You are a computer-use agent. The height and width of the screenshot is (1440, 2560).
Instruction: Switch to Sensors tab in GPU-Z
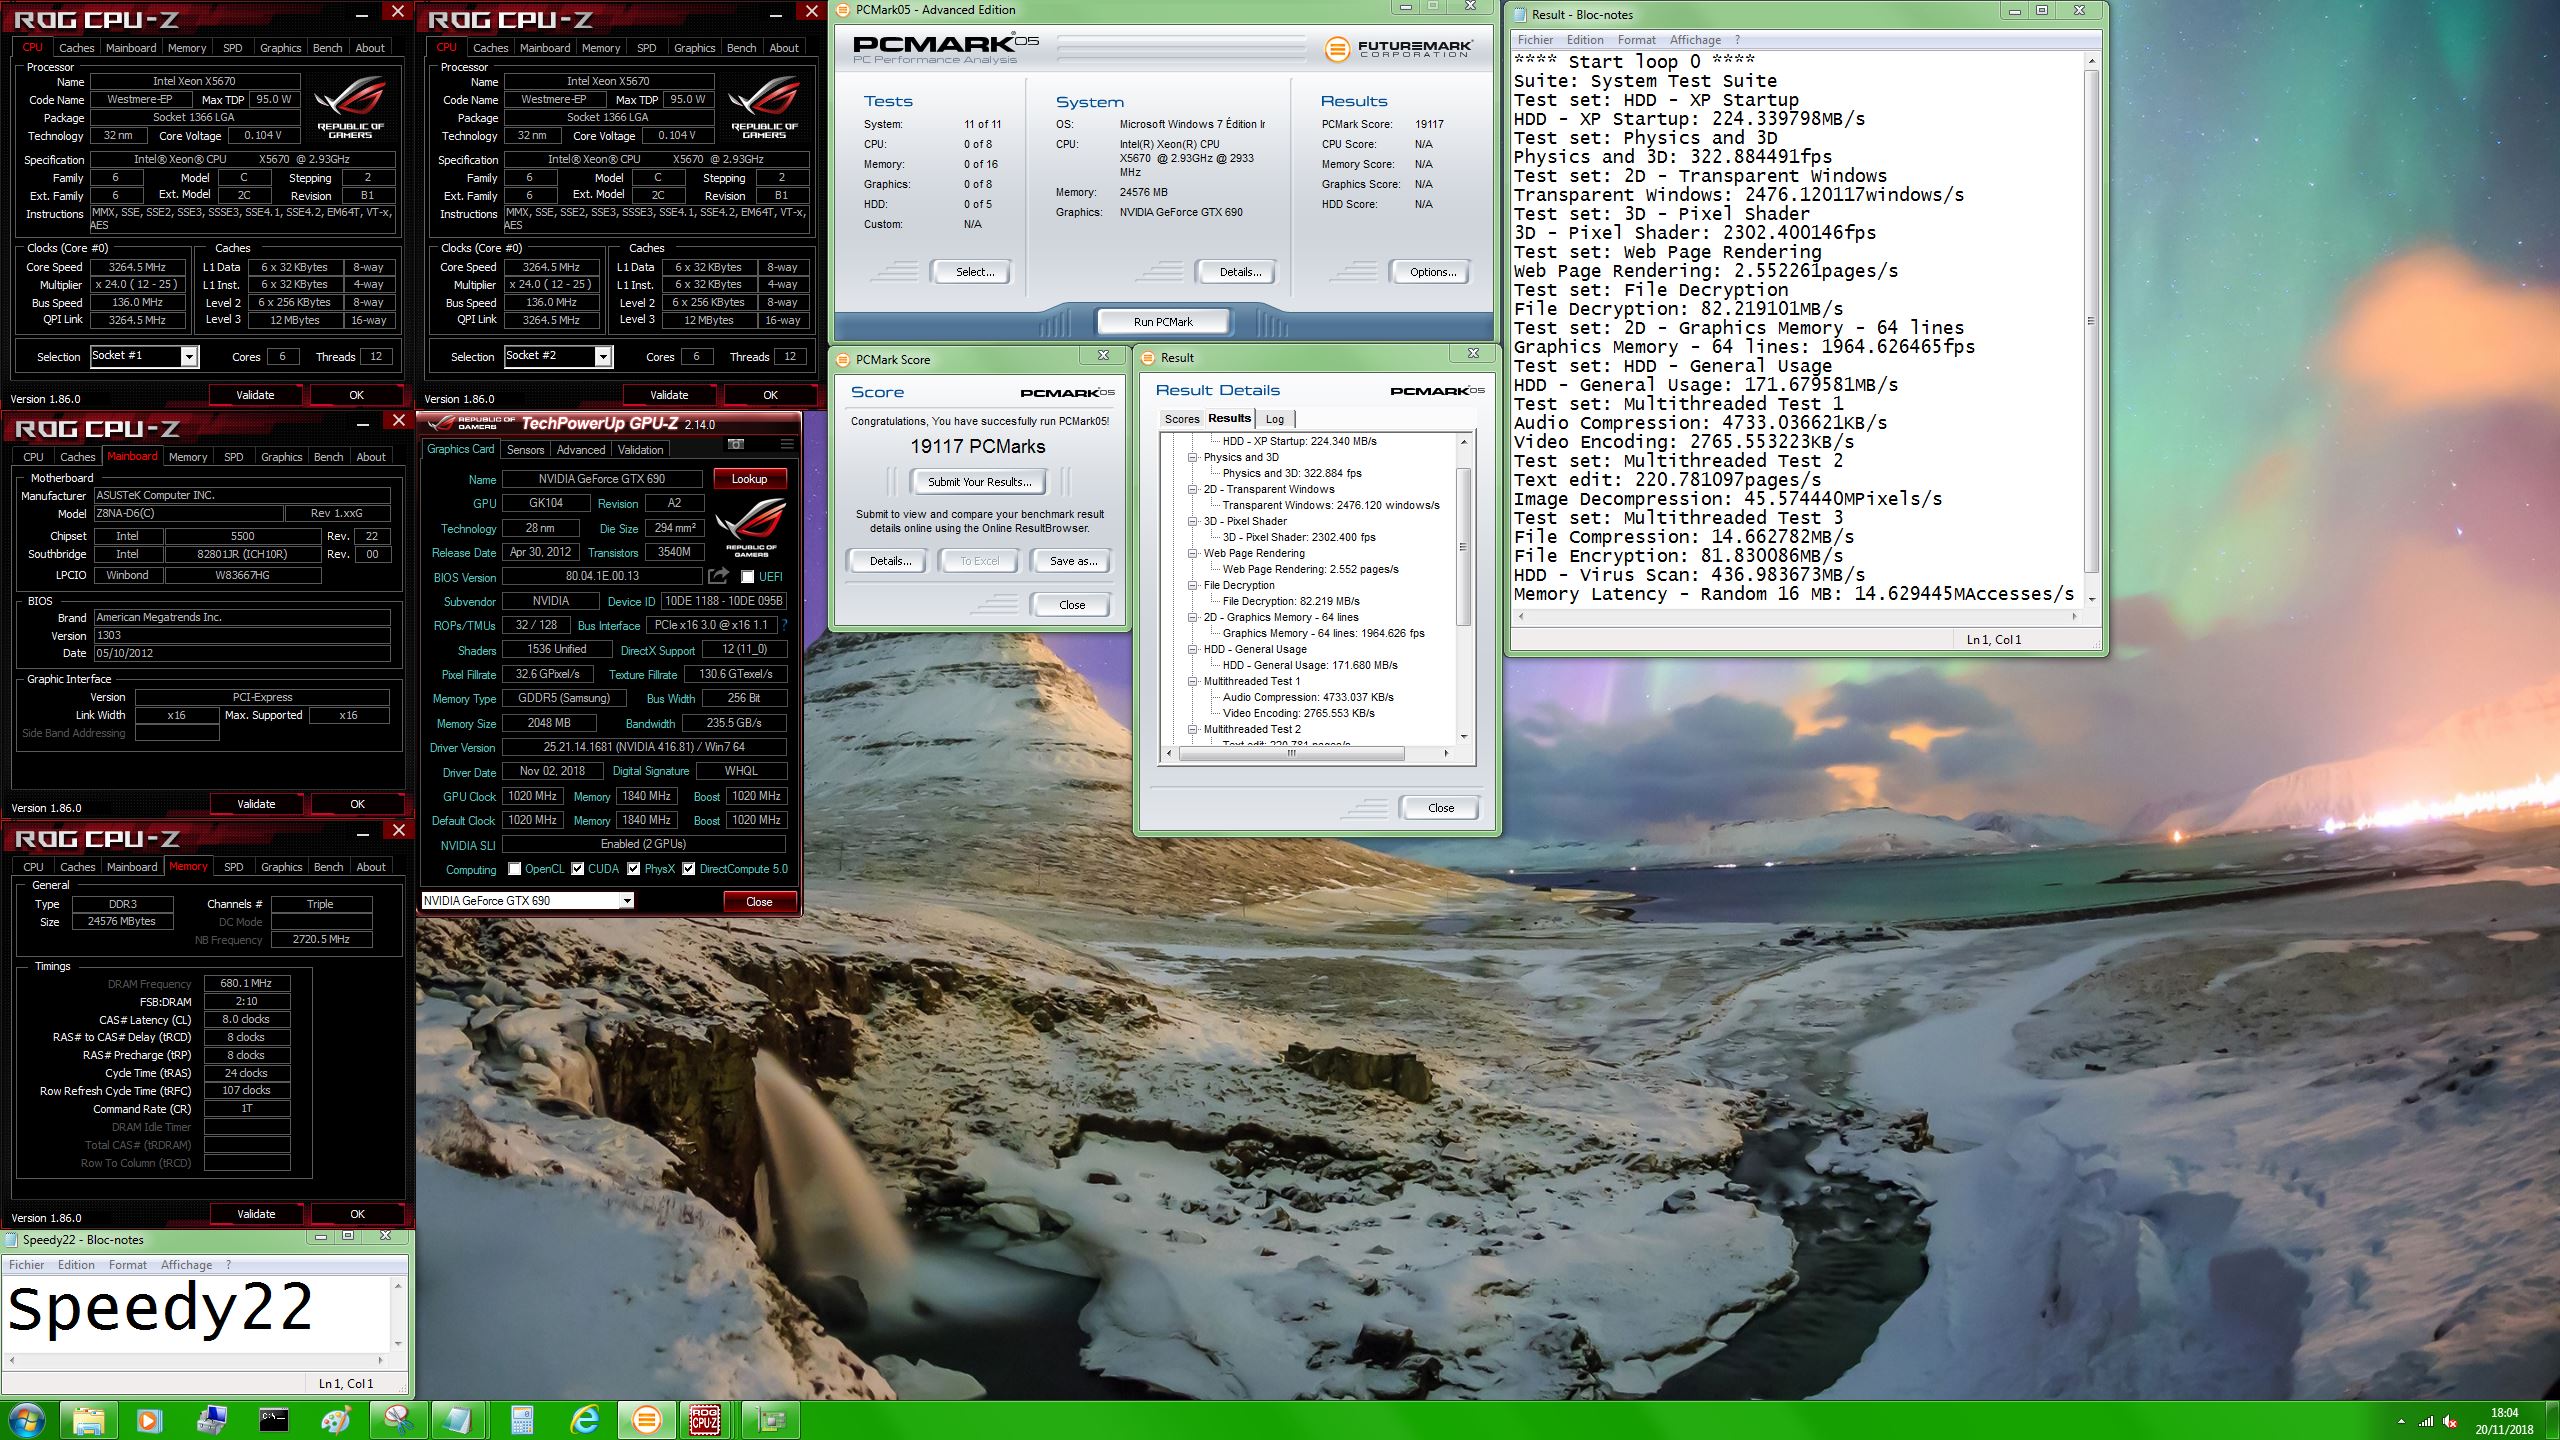tap(525, 450)
